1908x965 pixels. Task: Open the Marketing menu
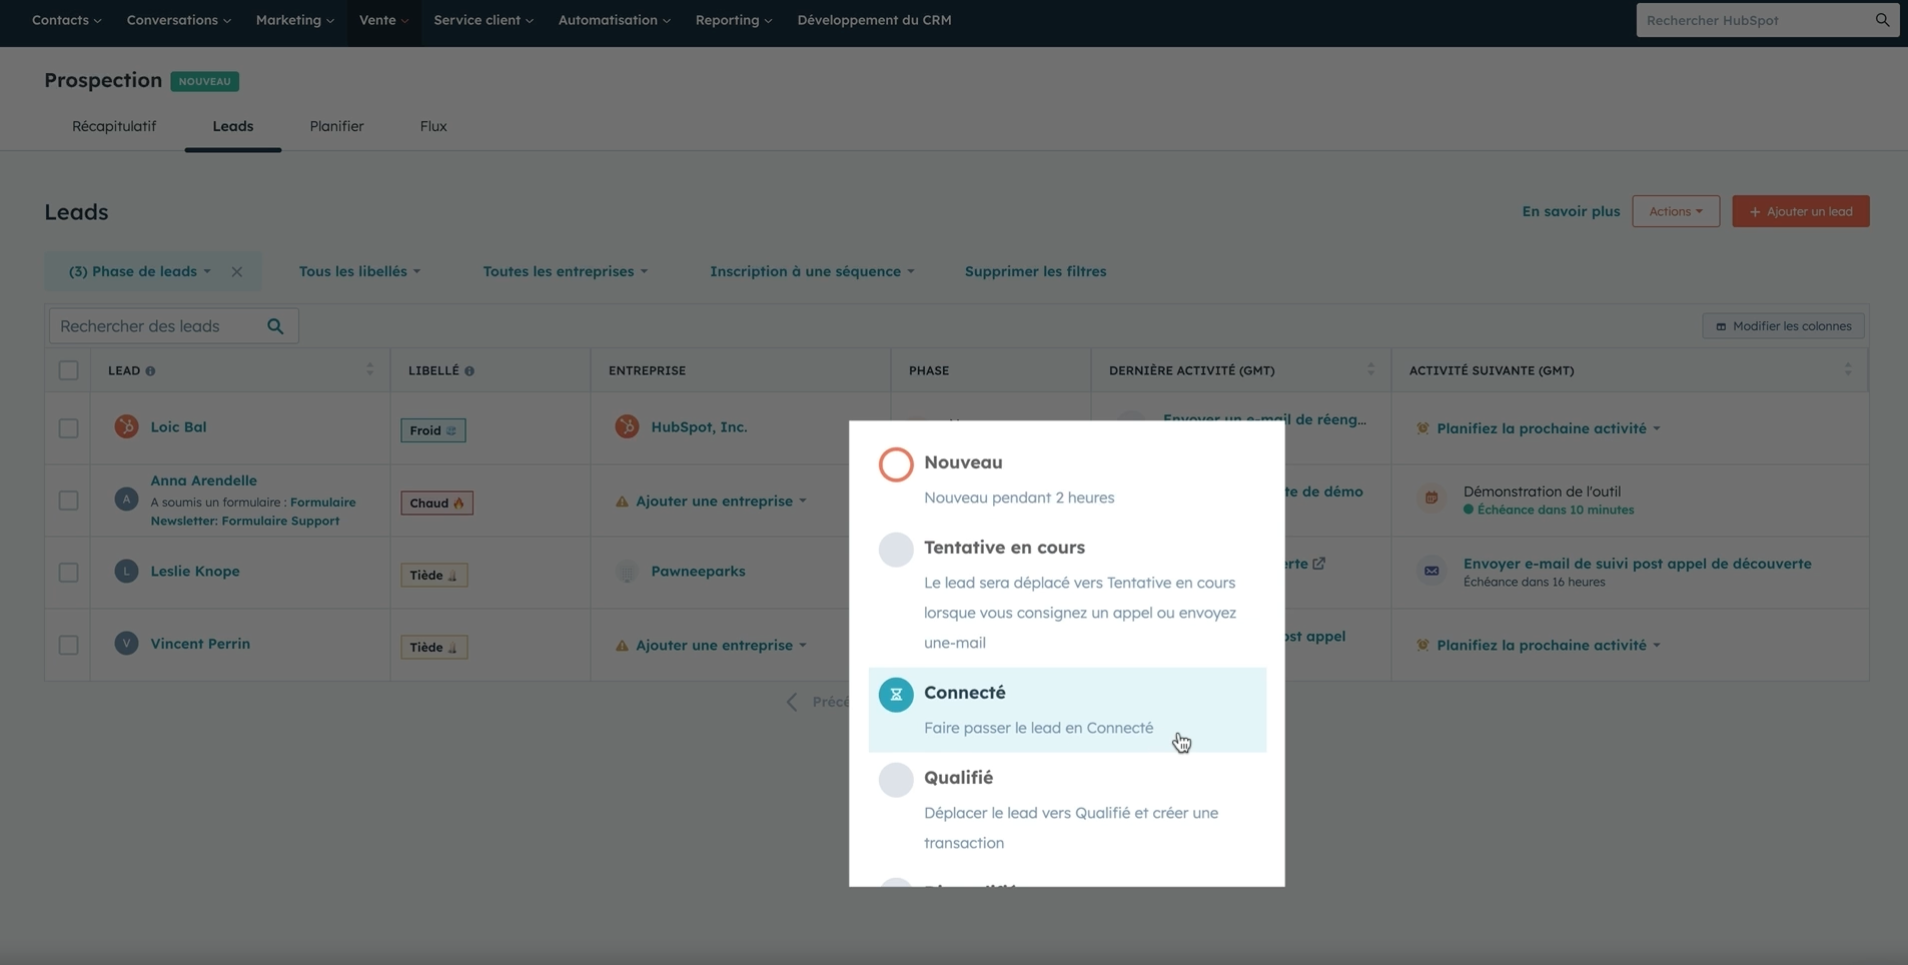294,20
